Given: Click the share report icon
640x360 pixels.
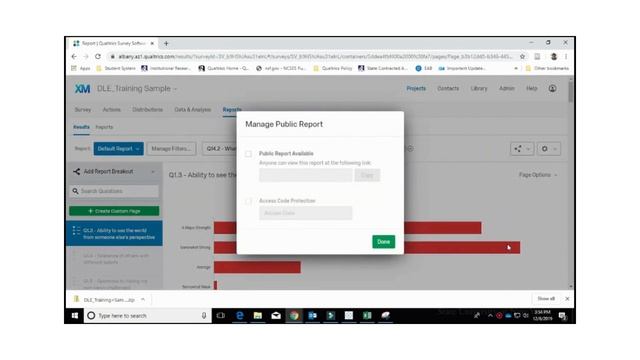Looking at the screenshot, I should (x=518, y=149).
